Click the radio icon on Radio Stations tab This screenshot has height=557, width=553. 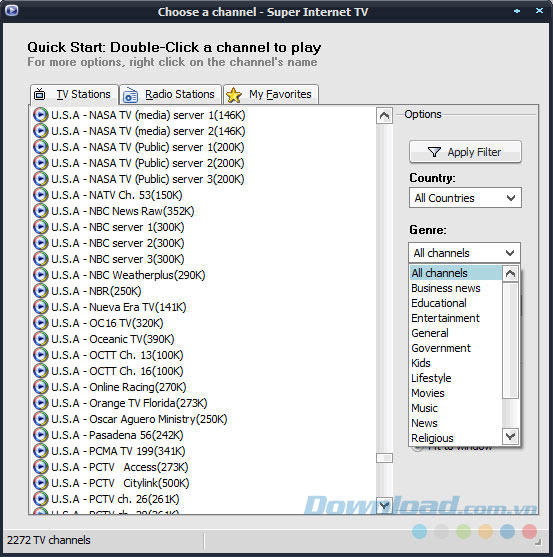130,95
